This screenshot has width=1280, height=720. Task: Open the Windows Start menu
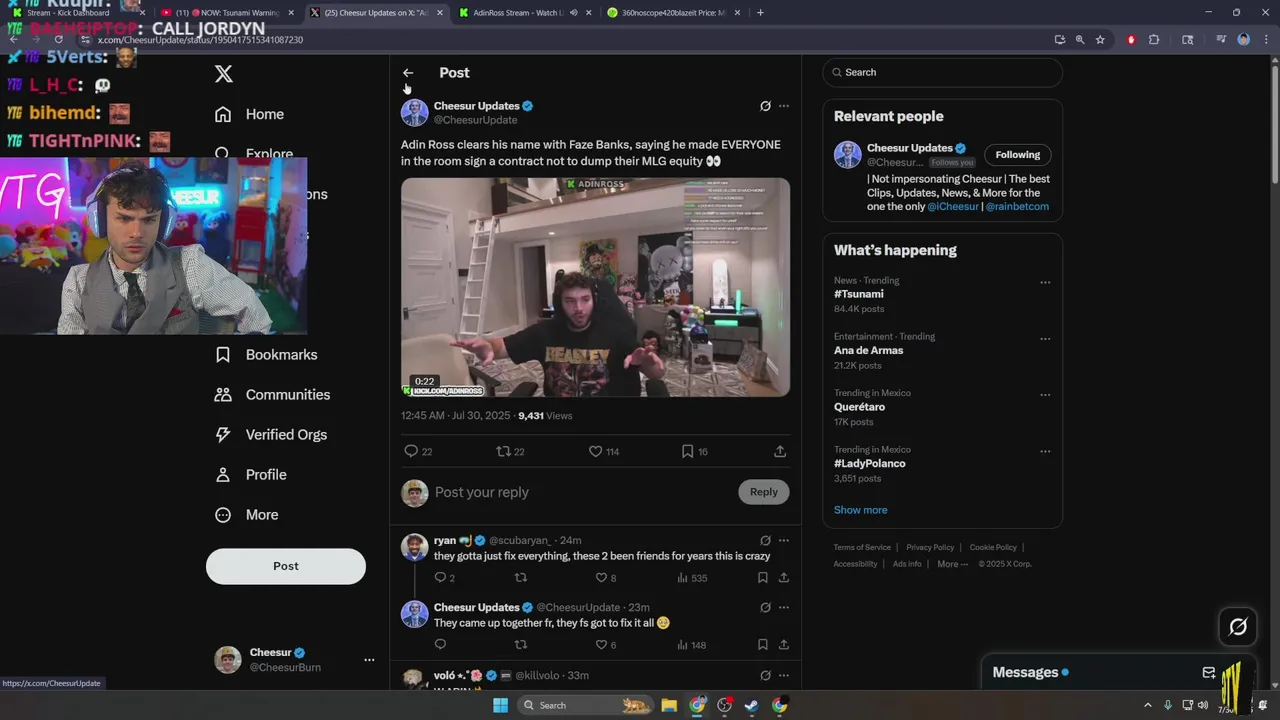[500, 705]
